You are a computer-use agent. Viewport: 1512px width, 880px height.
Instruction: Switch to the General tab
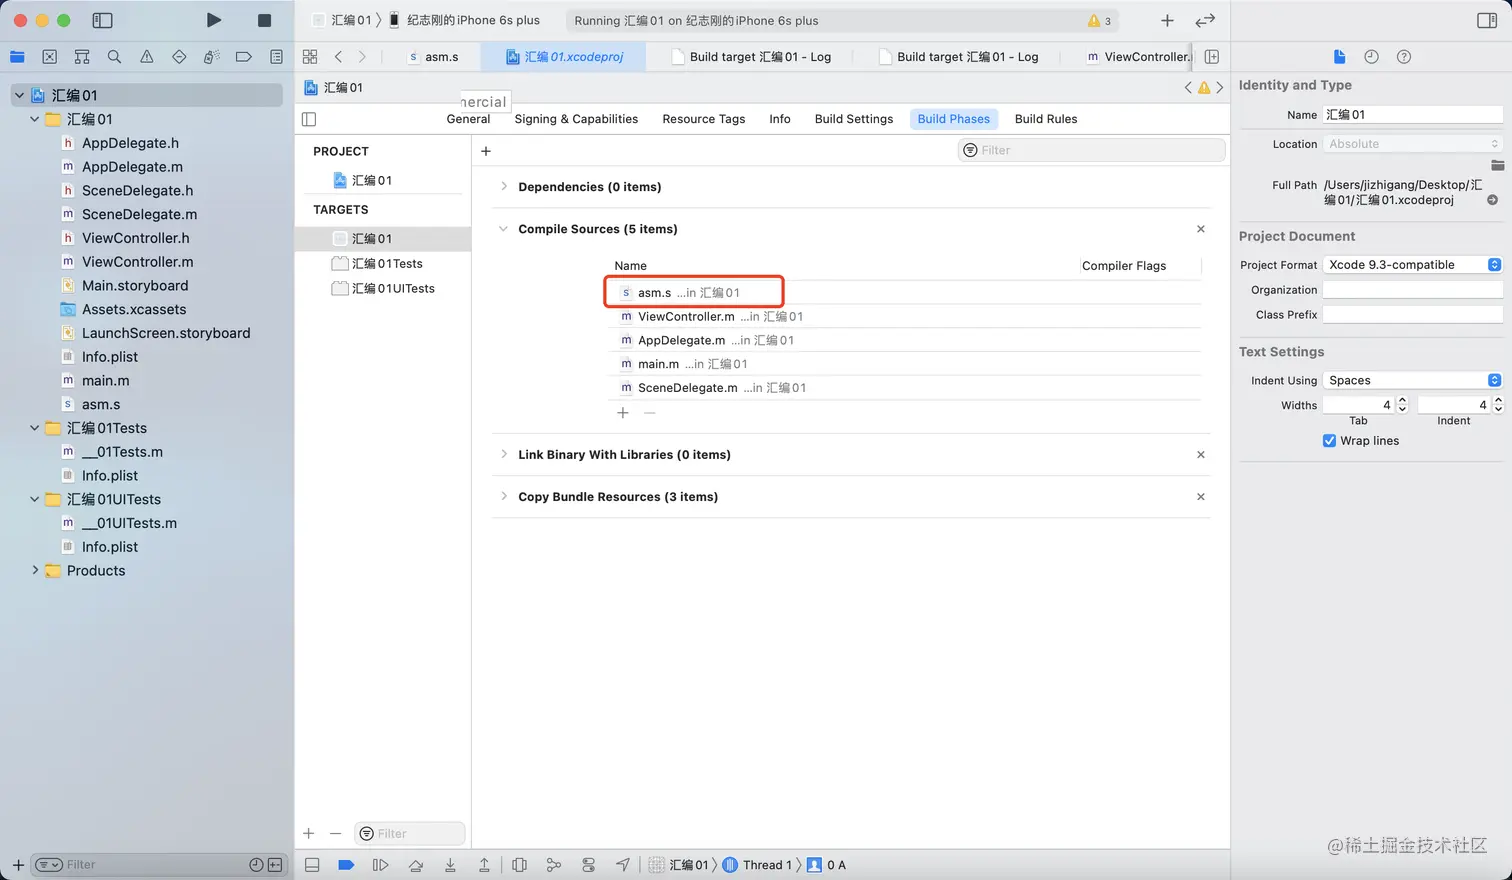coord(468,119)
